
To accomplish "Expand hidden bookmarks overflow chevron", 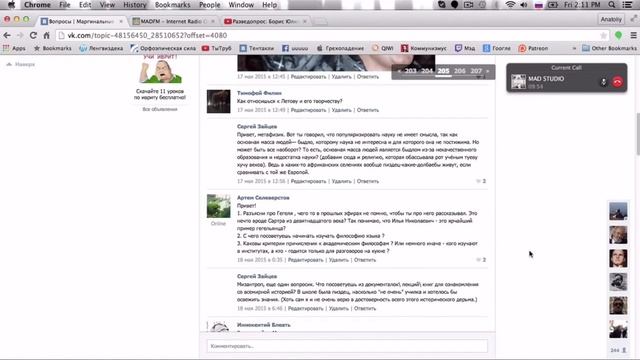I will pos(574,48).
